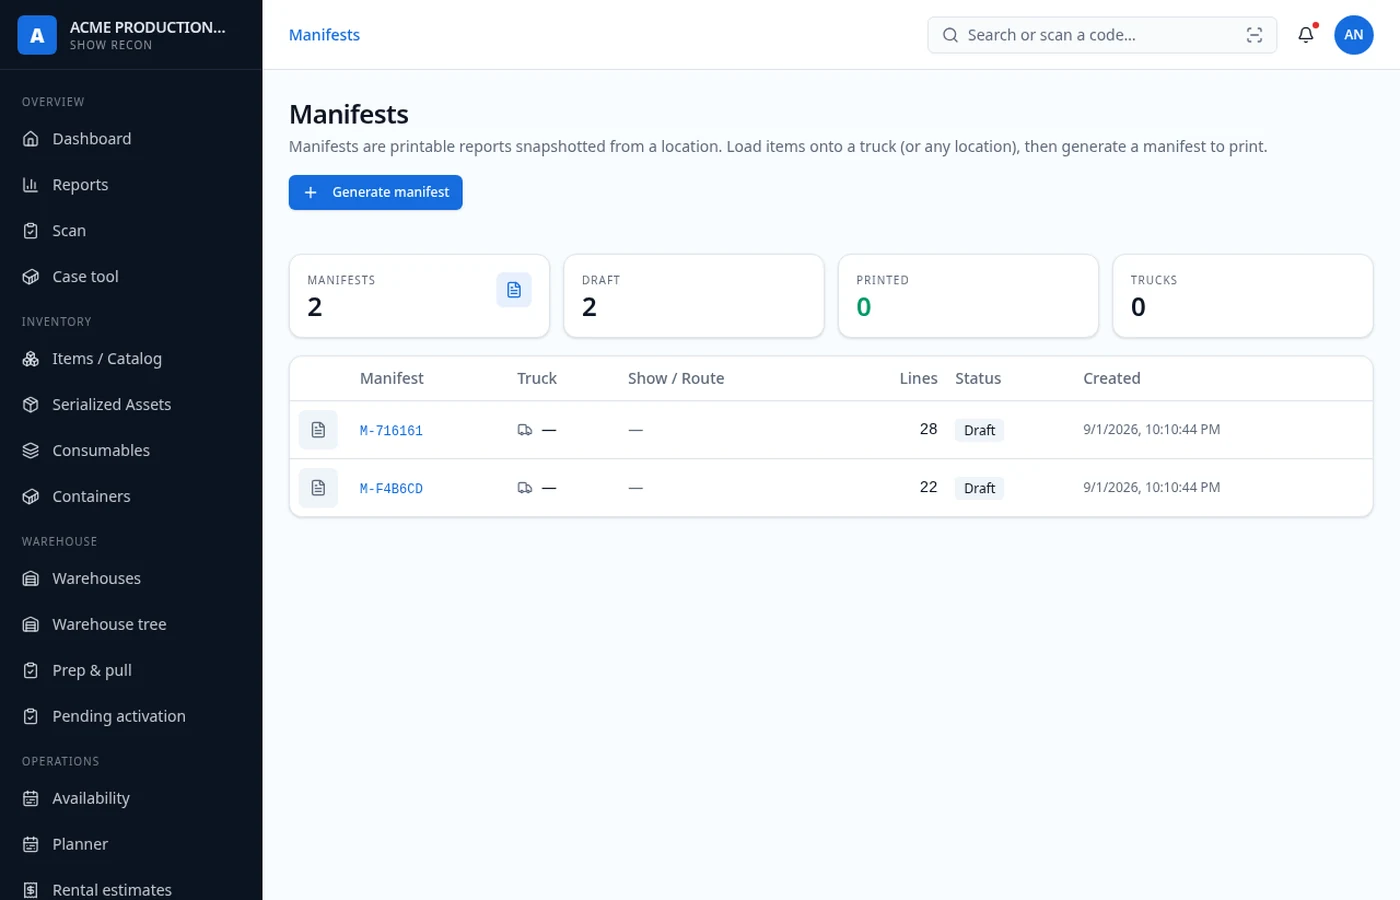Click the Created column header
Screen dimensions: 1400x900
click(x=1112, y=379)
